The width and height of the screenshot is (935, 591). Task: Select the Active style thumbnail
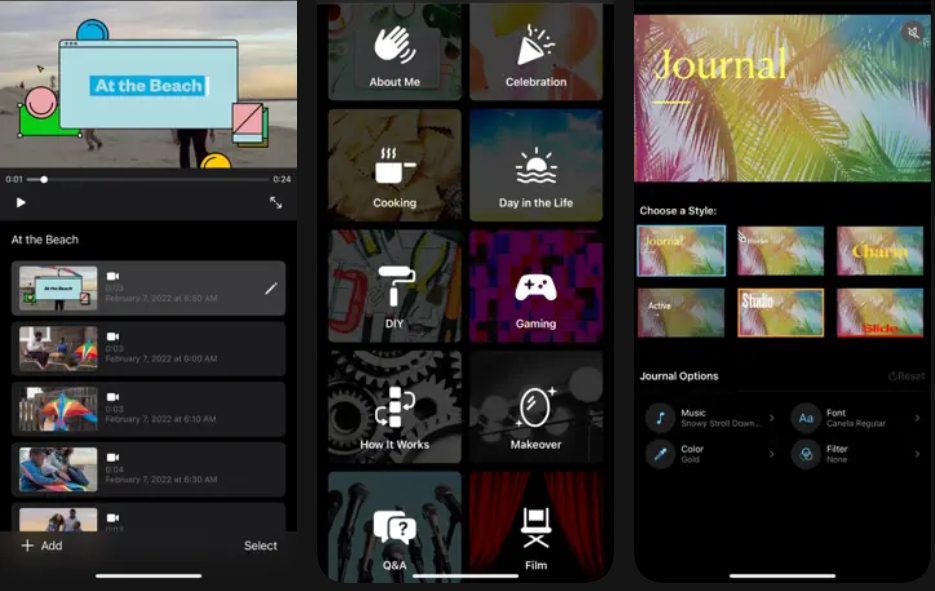coord(682,312)
